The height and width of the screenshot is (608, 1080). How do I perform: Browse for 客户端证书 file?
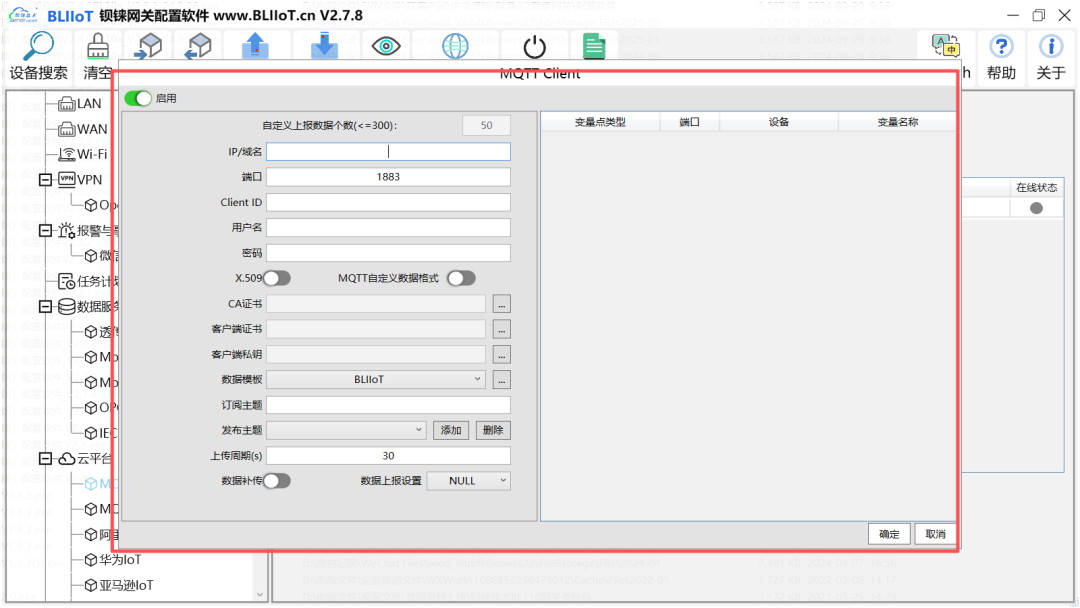(x=501, y=329)
